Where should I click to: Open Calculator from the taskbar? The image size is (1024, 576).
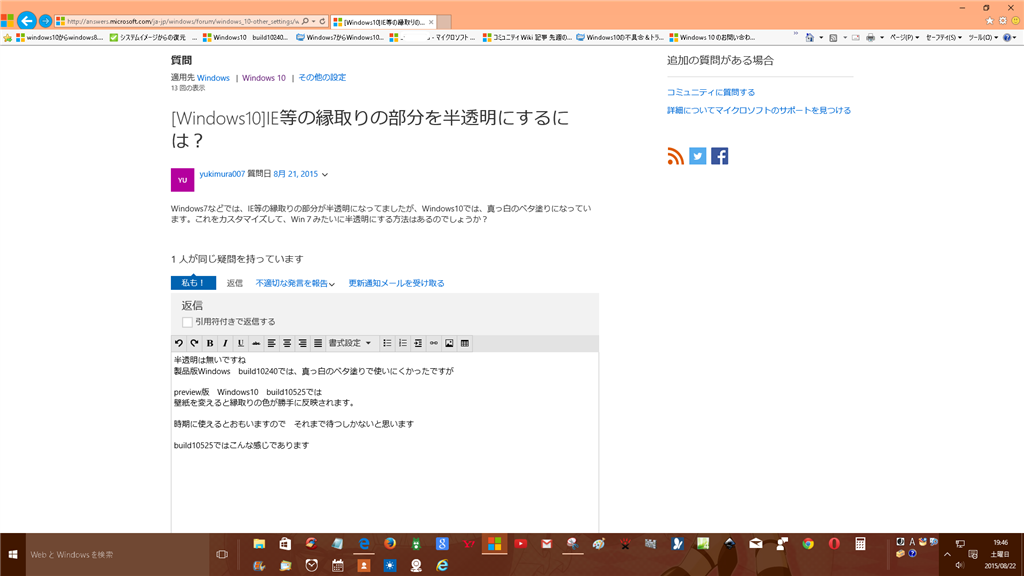point(860,544)
